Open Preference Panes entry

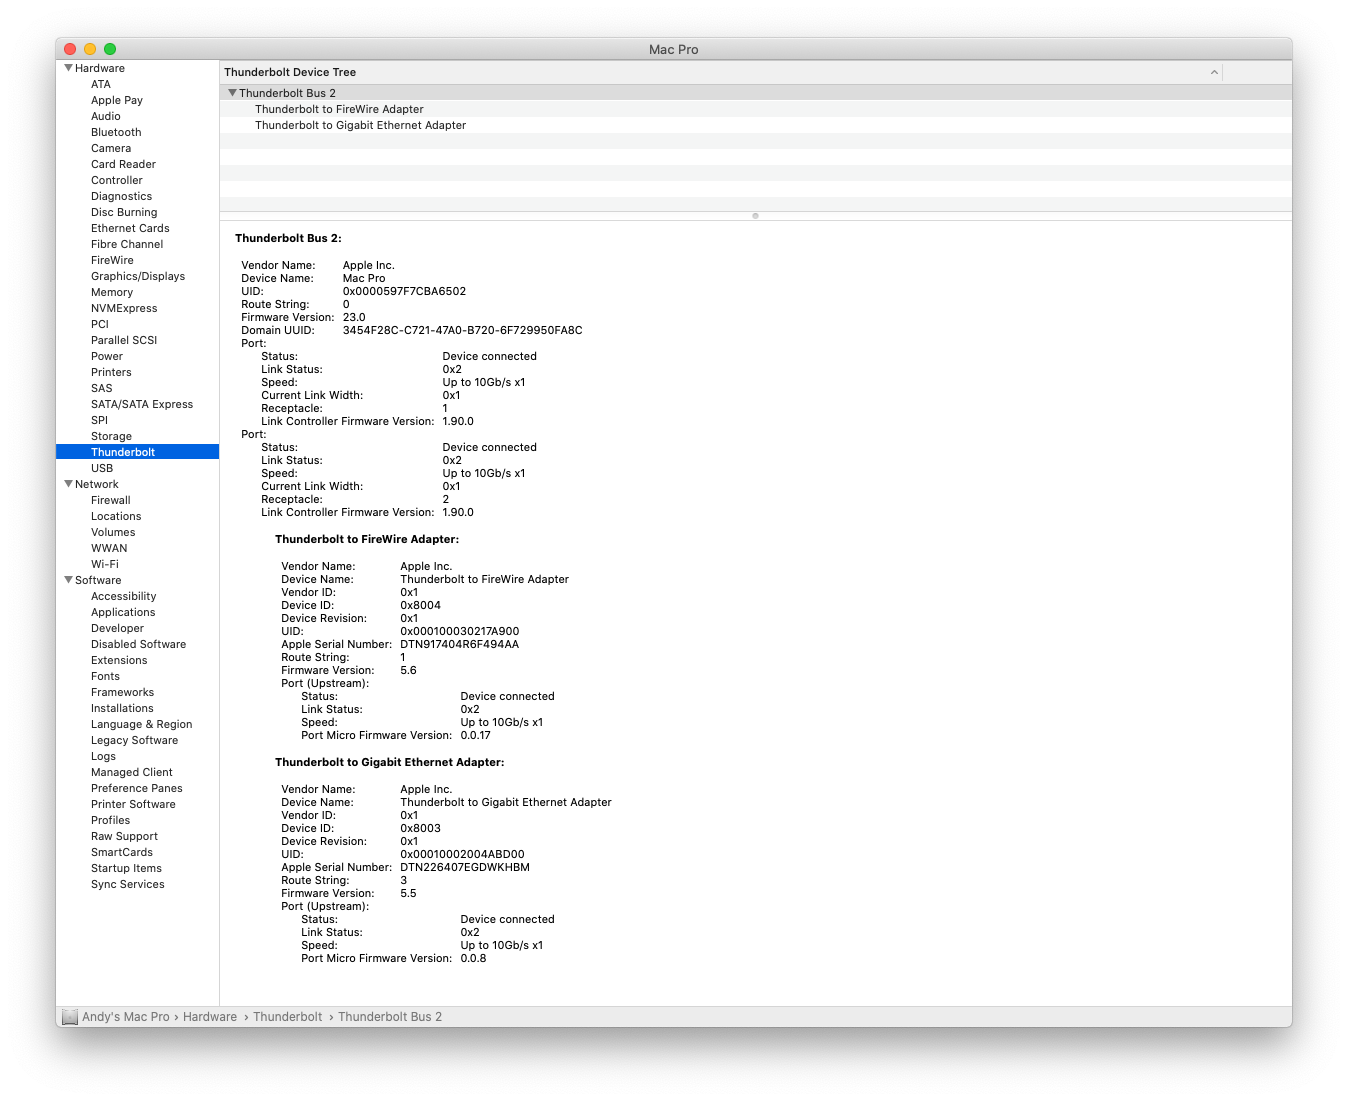tap(137, 788)
